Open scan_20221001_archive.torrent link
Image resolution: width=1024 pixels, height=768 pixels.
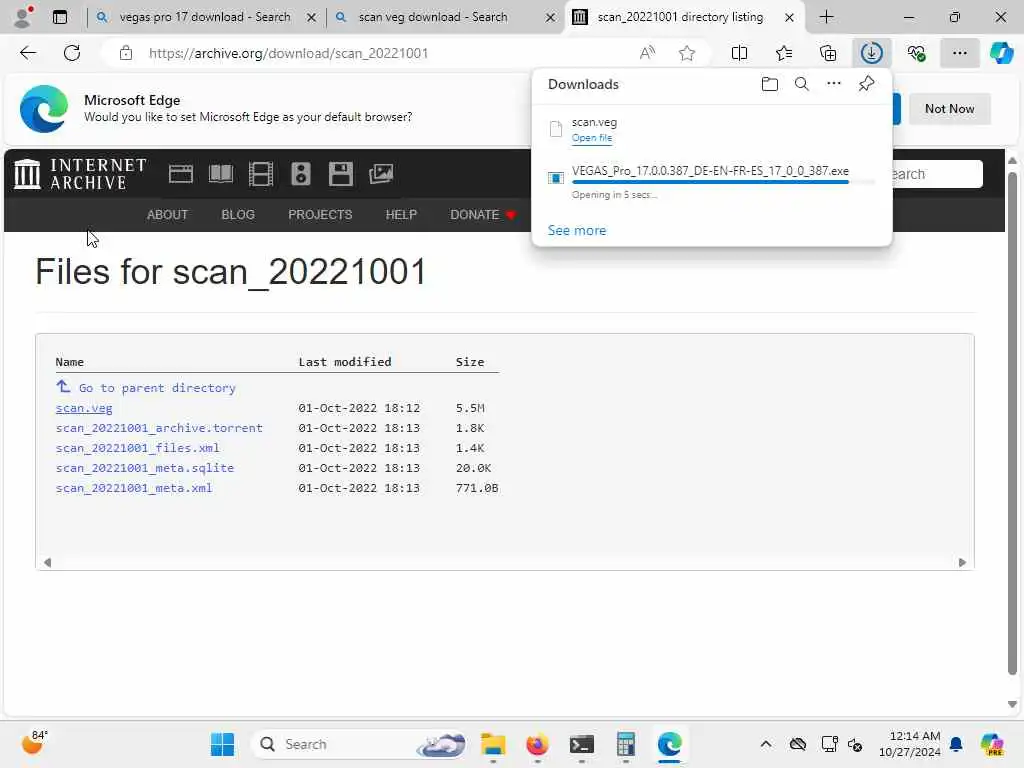coord(159,428)
